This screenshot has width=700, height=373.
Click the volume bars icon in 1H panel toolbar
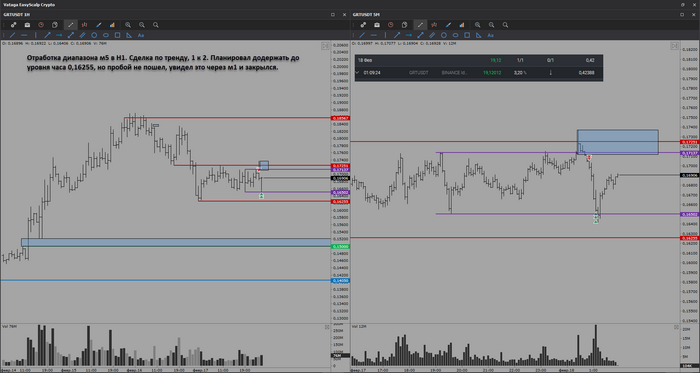(x=112, y=25)
